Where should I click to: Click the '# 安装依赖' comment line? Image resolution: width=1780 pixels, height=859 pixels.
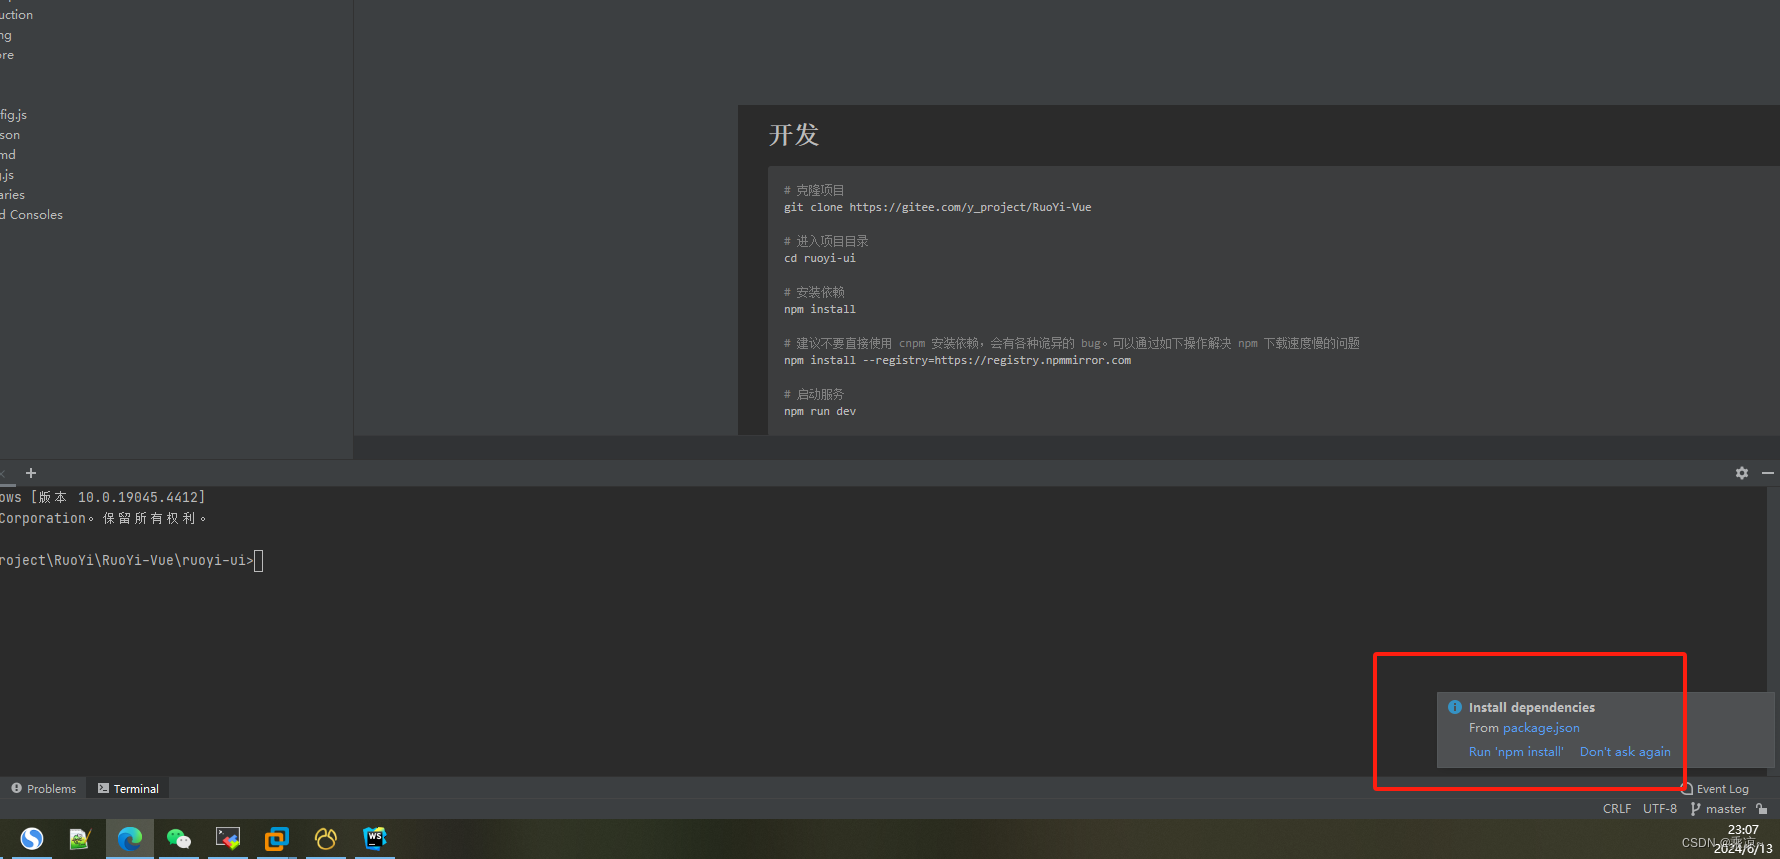[814, 292]
